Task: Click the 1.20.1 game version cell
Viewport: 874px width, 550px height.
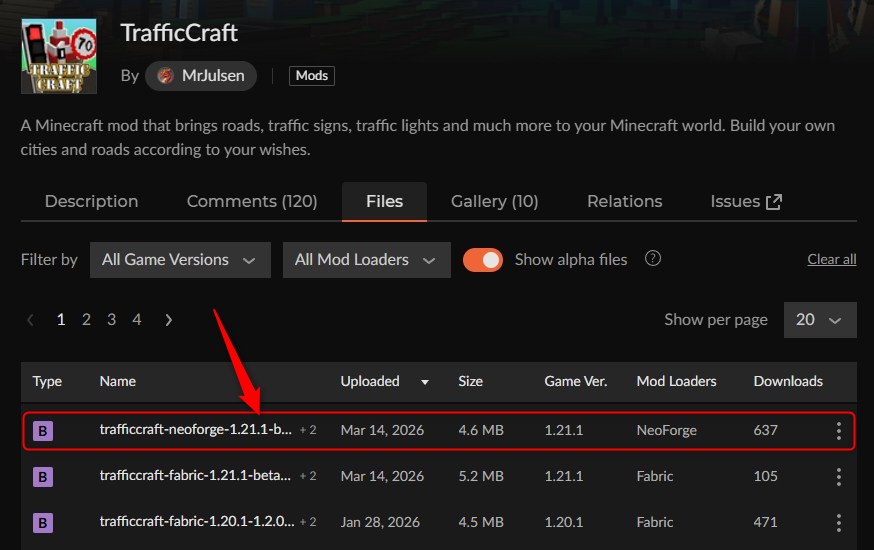Action: click(564, 522)
